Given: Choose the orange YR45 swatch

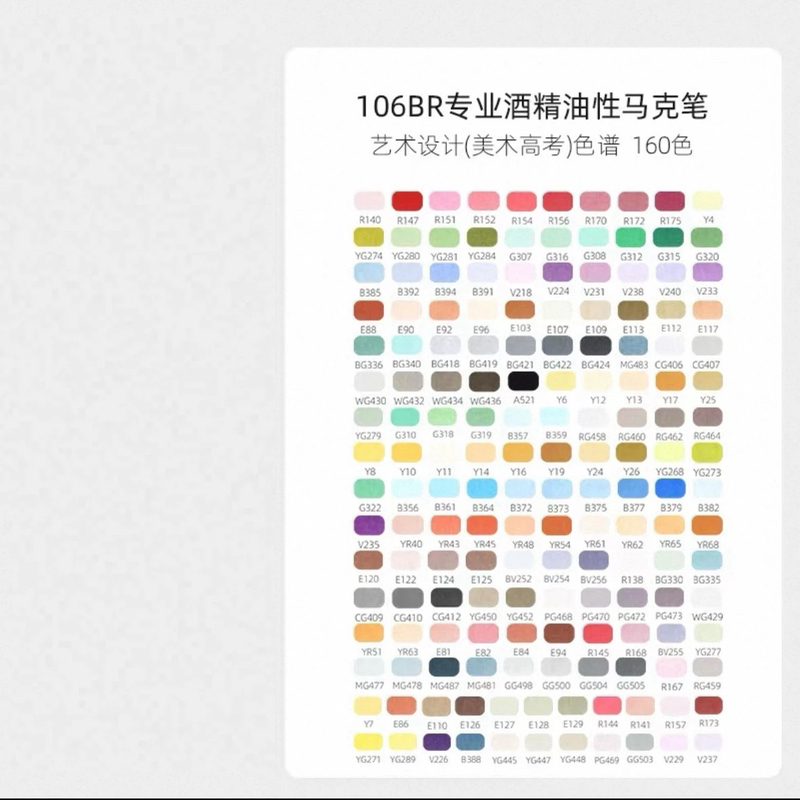Looking at the screenshot, I should pyautogui.click(x=482, y=525).
